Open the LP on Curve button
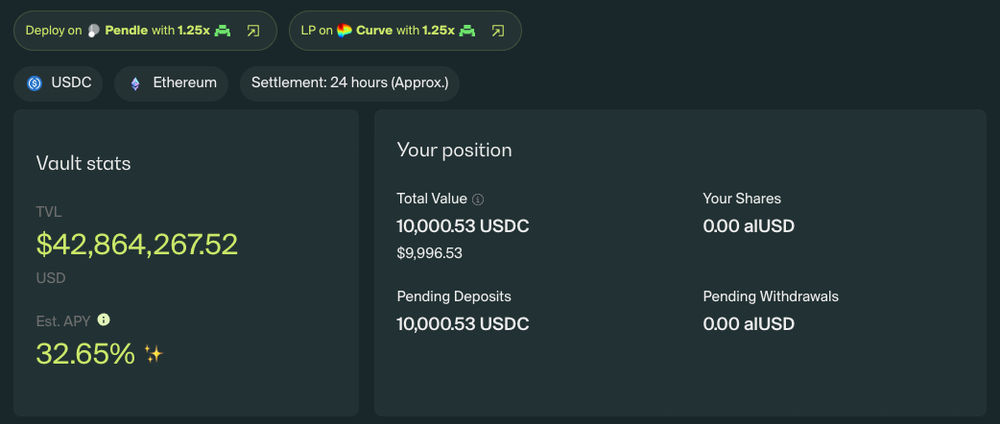Image resolution: width=1000 pixels, height=424 pixels. (x=405, y=31)
